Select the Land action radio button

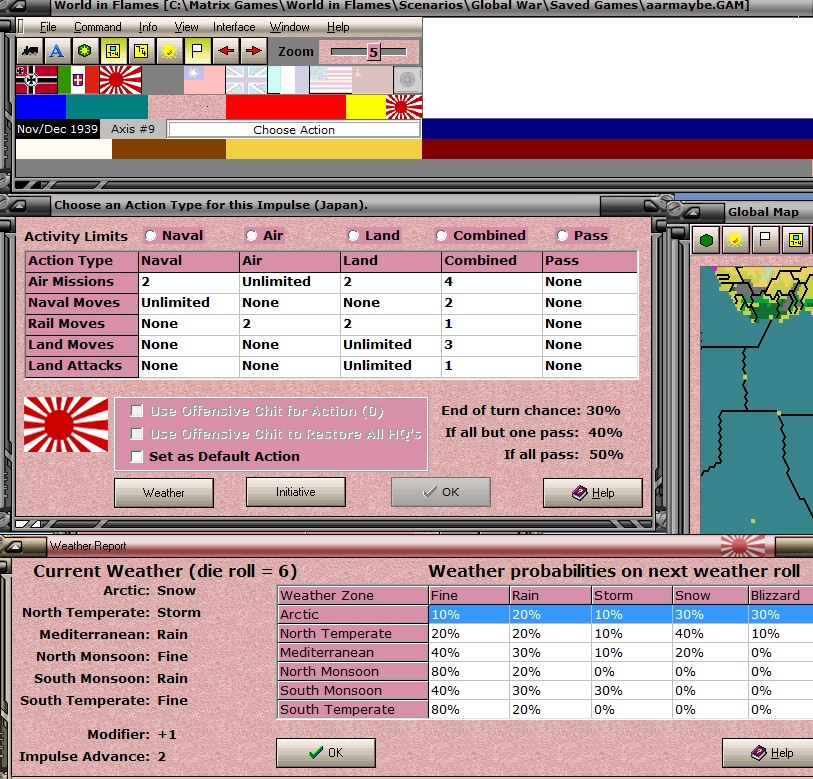click(353, 236)
